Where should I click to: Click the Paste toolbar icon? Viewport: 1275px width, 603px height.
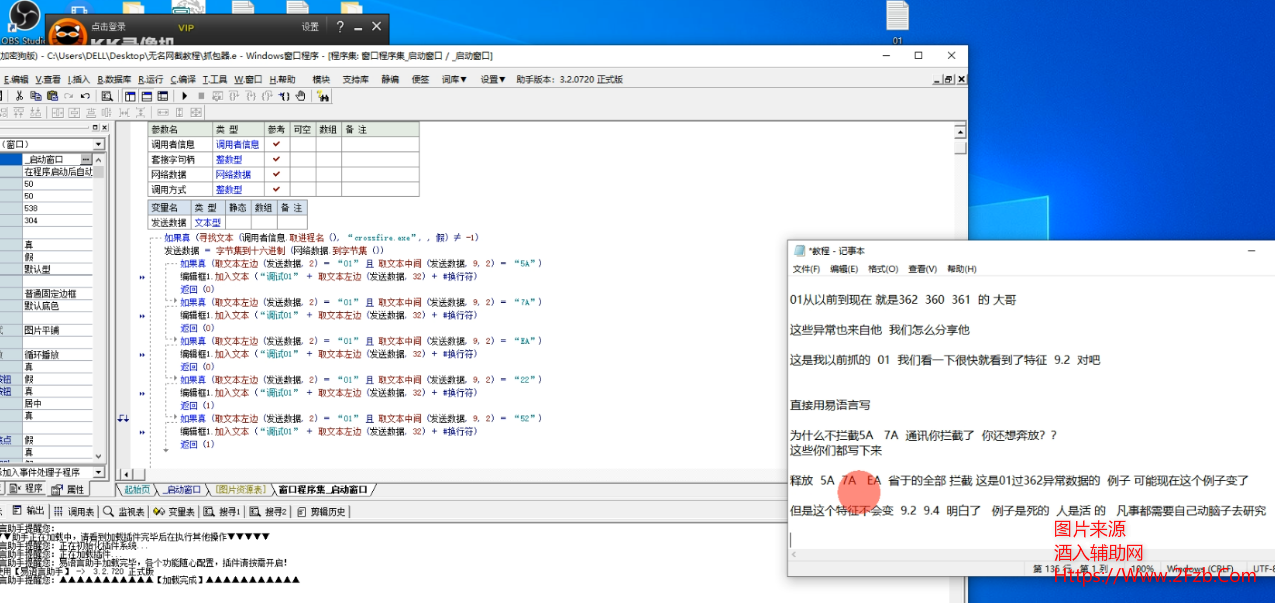(x=52, y=96)
